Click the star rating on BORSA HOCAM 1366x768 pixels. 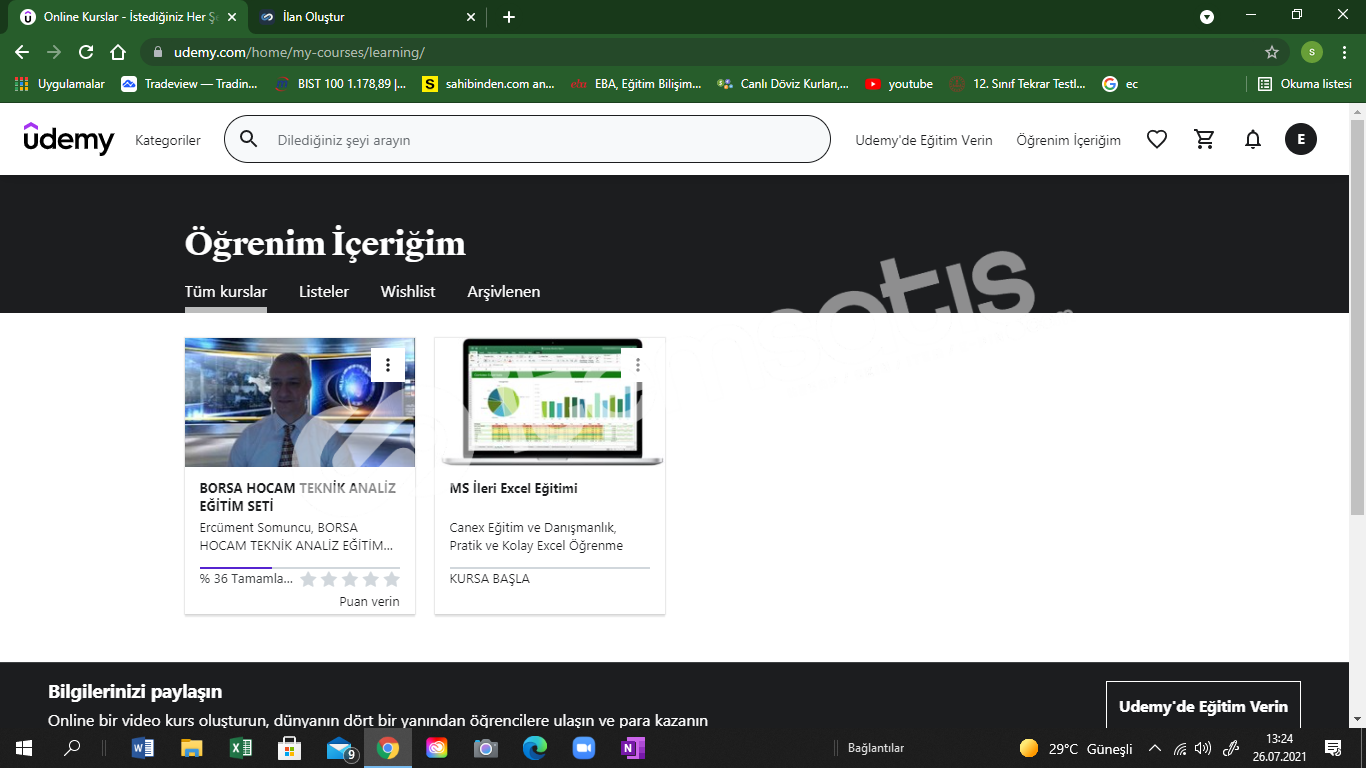tap(350, 579)
